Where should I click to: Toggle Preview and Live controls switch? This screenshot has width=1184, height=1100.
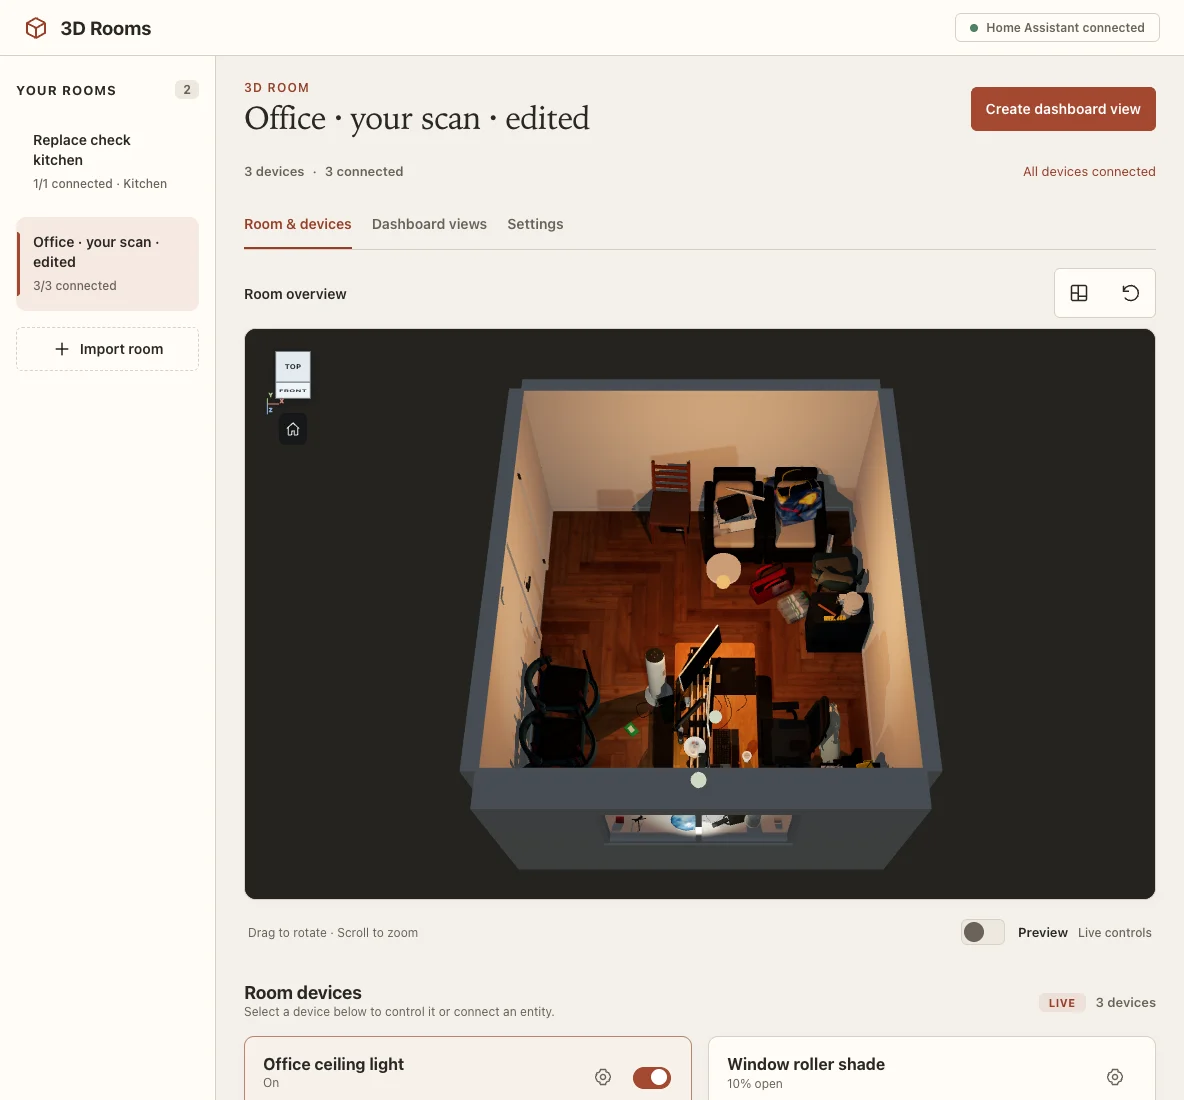coord(982,932)
